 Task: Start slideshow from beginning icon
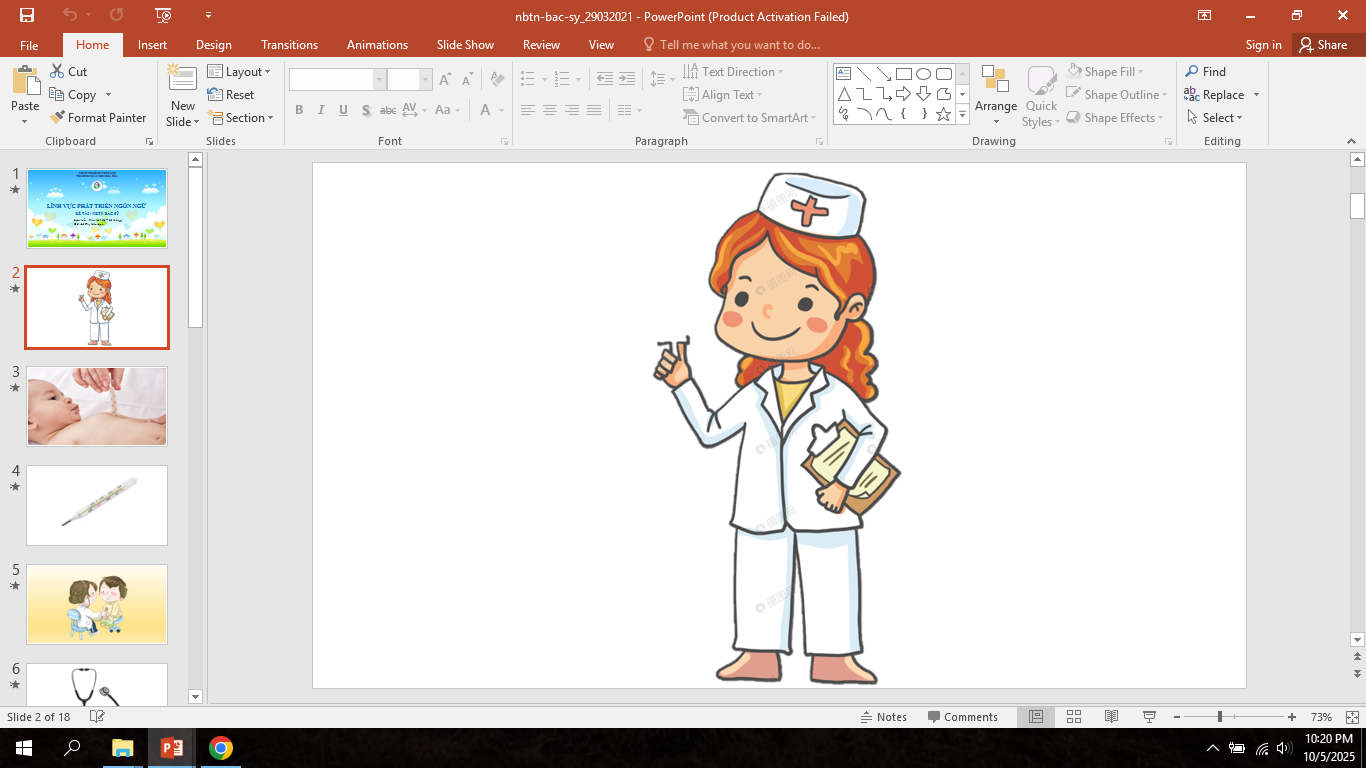[164, 15]
